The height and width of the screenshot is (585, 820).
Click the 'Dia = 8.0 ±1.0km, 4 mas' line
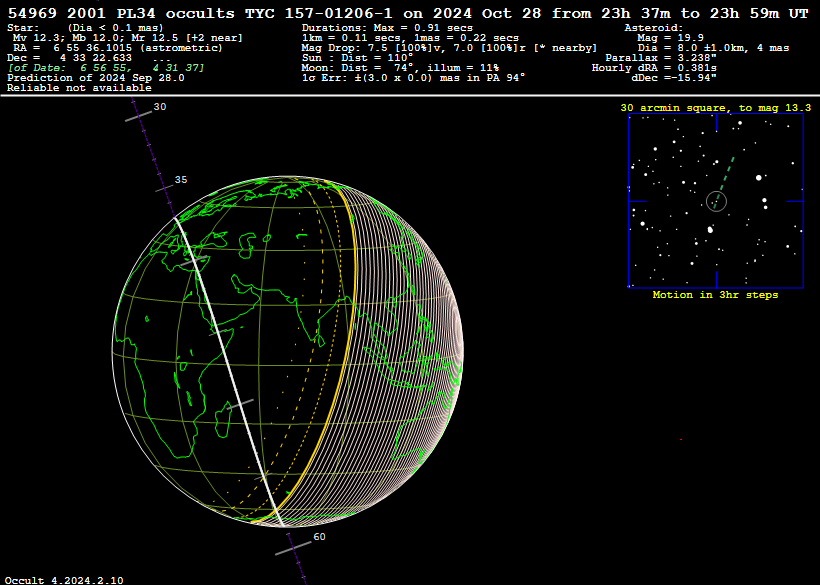[713, 48]
